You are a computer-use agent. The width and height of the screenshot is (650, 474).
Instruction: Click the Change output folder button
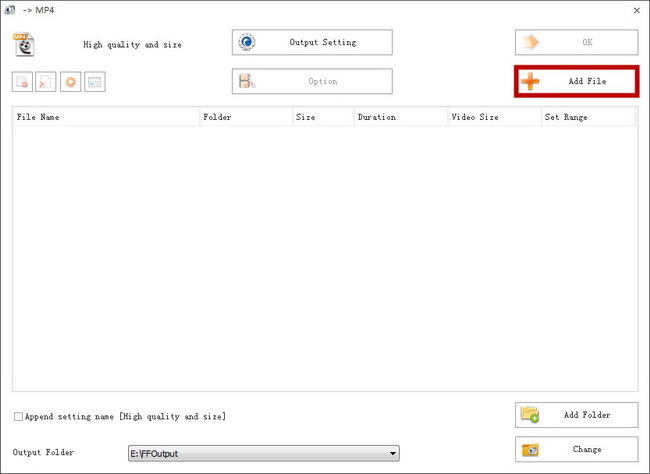(x=577, y=449)
